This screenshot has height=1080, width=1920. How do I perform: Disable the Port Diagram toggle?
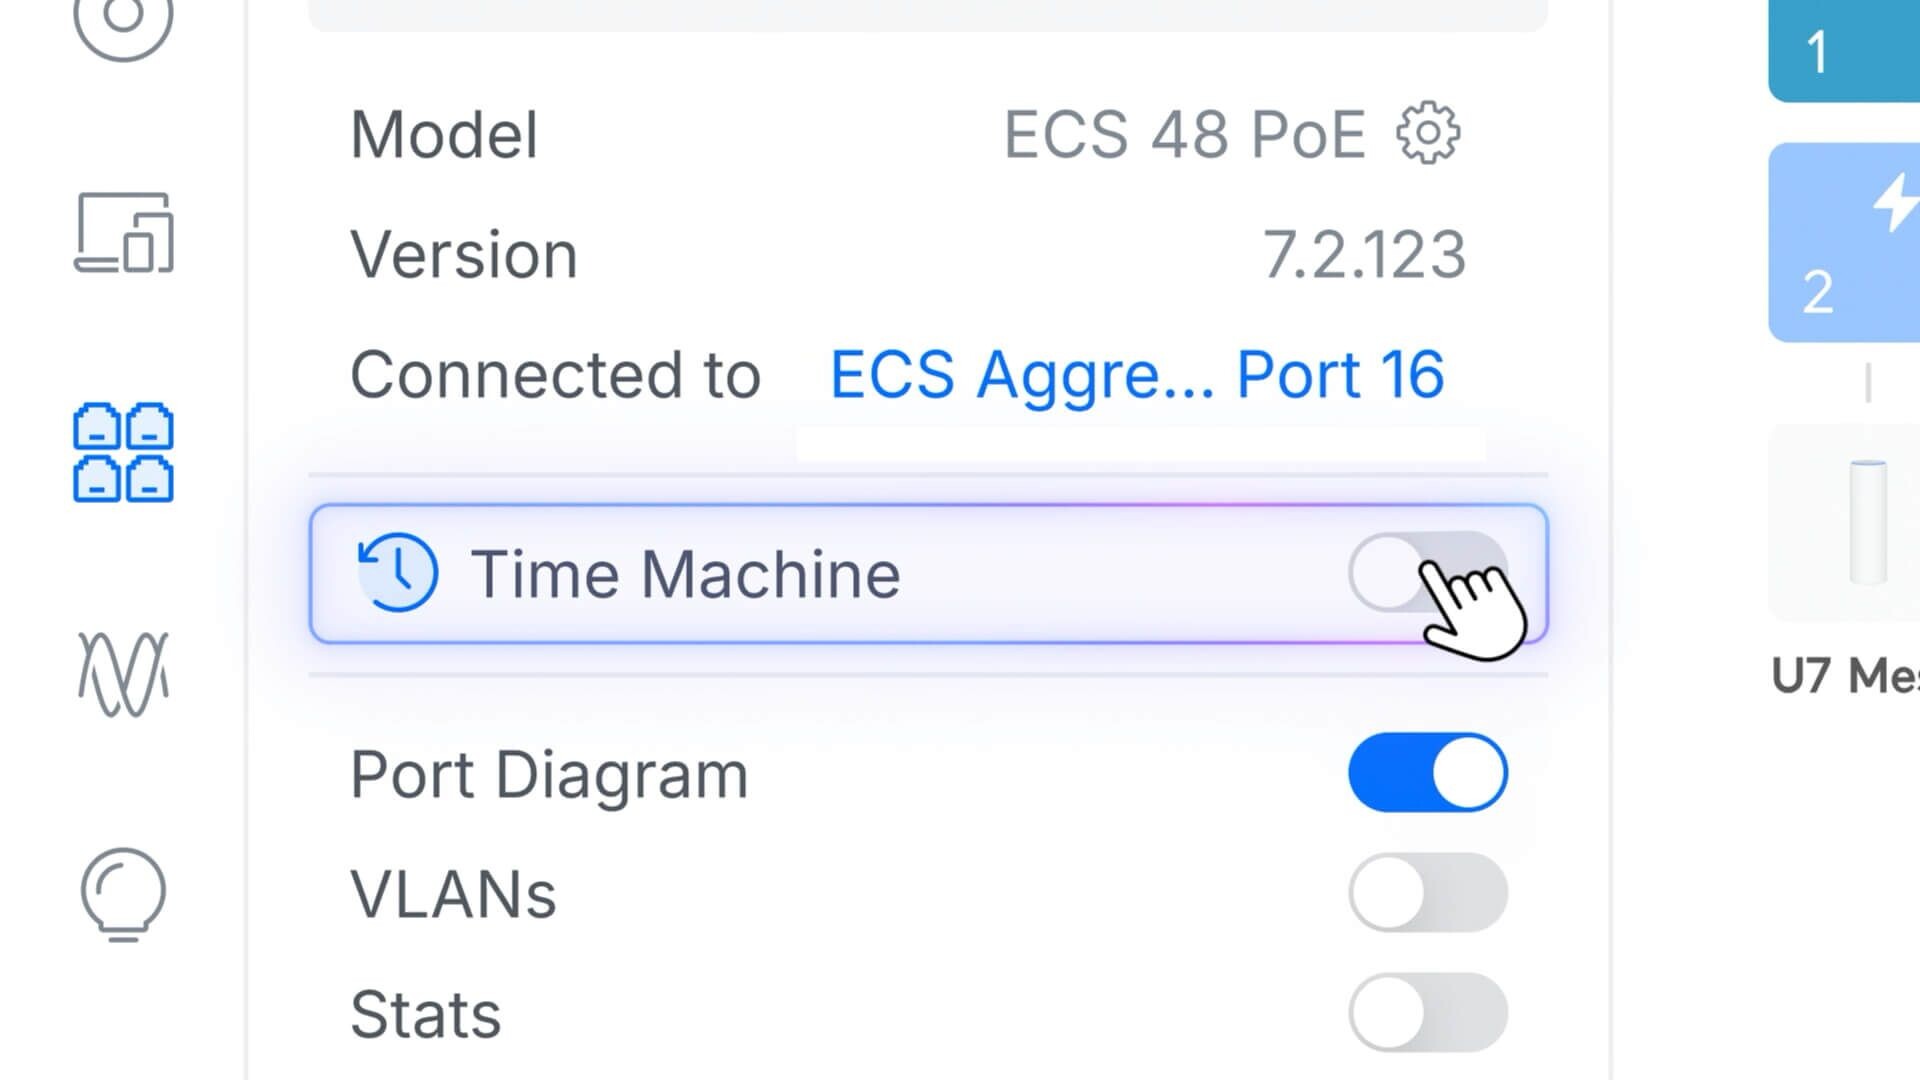1428,773
